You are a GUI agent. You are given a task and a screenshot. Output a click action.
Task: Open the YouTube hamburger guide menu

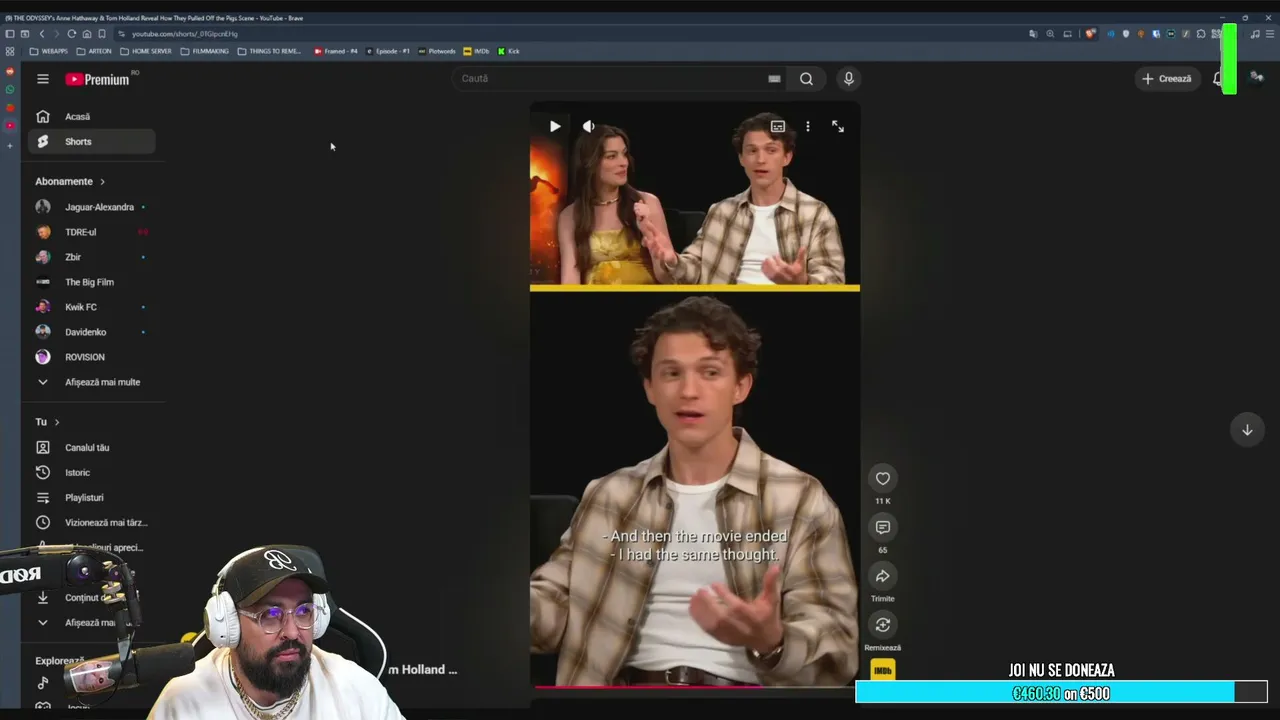click(x=43, y=79)
